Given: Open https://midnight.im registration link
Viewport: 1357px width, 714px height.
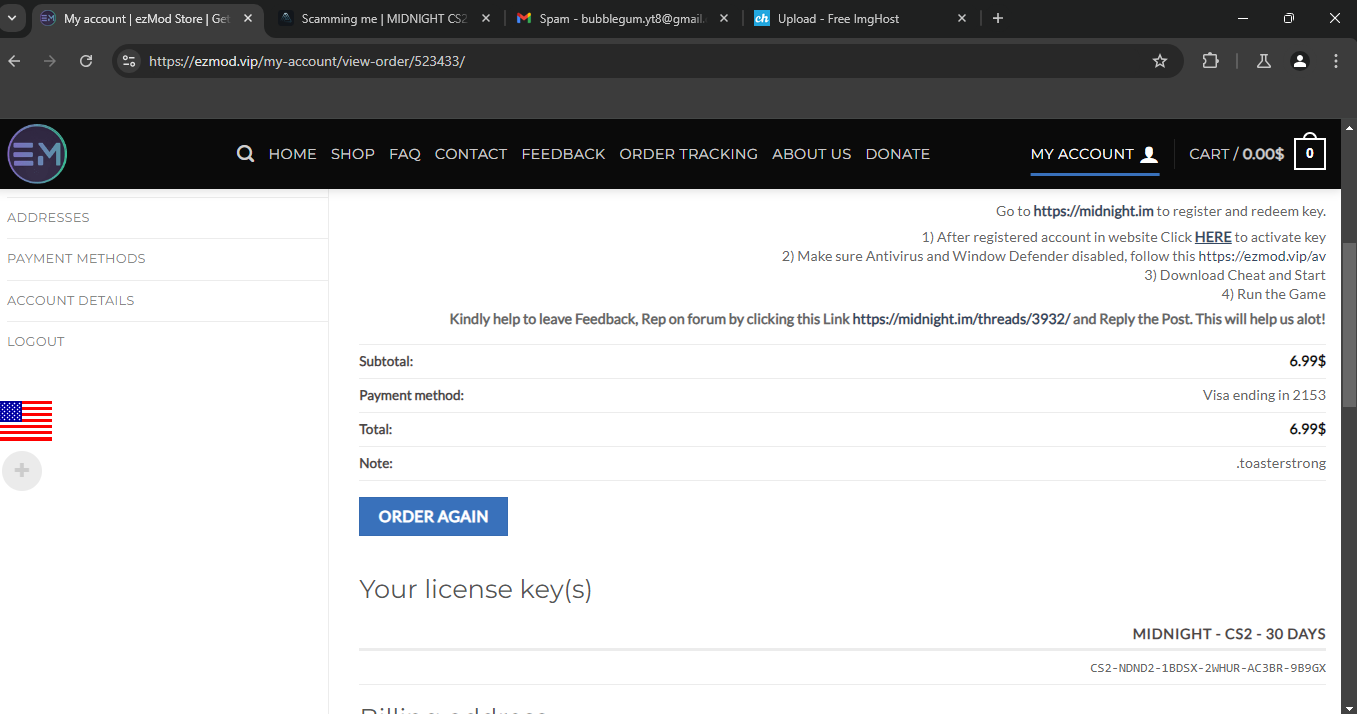Looking at the screenshot, I should click(x=1094, y=211).
